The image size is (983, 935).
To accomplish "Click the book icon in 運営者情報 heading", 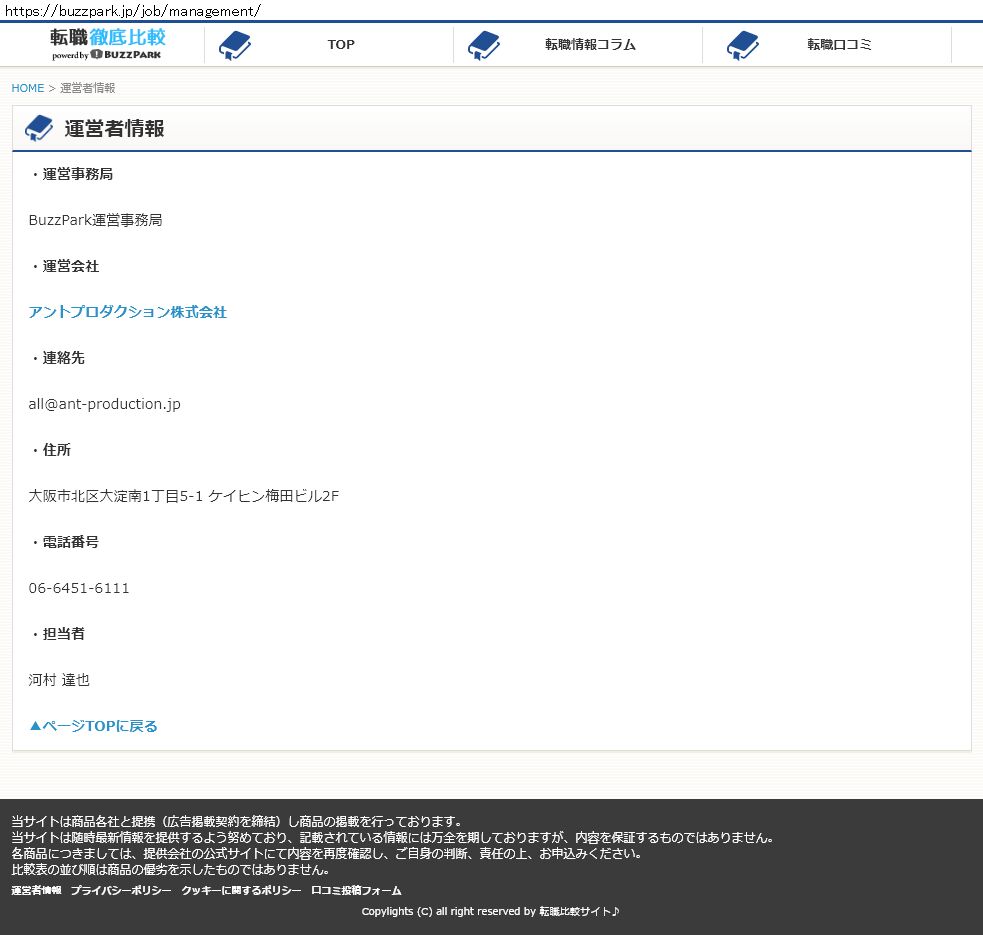I will coord(39,128).
